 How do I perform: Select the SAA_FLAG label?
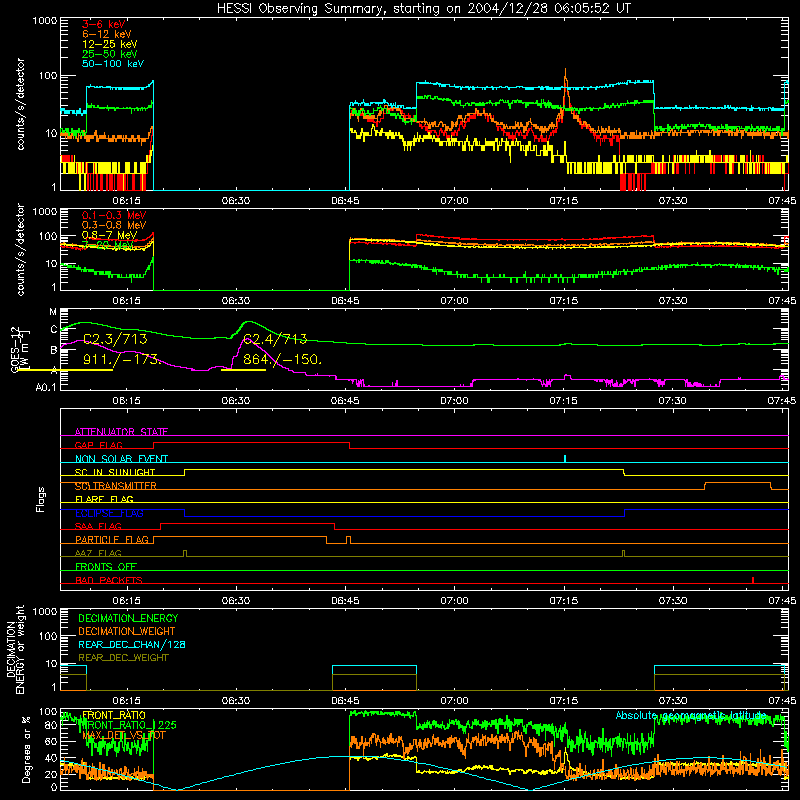tap(98, 526)
